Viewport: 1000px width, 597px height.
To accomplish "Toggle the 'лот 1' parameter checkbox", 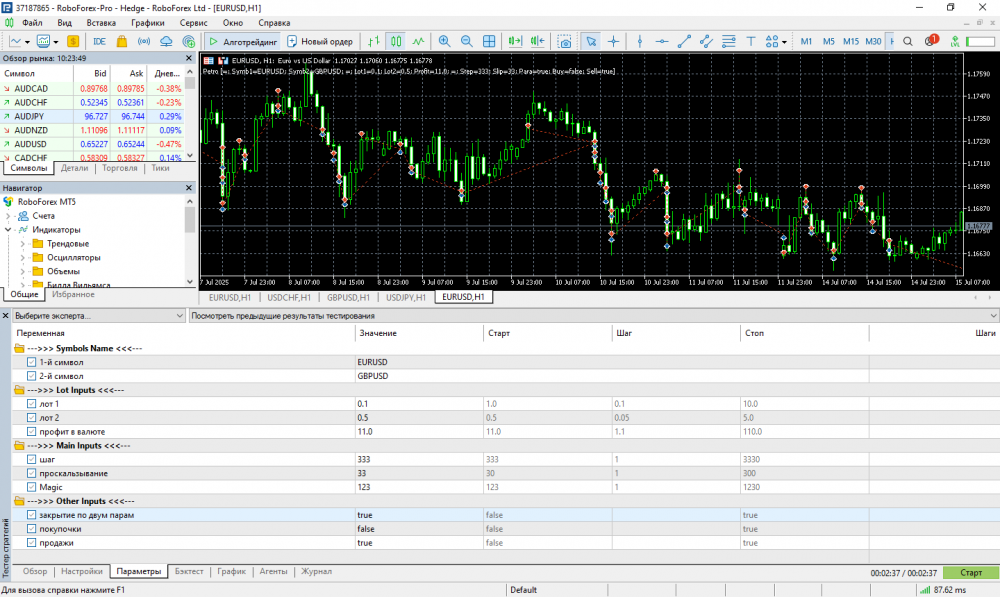I will click(x=32, y=403).
